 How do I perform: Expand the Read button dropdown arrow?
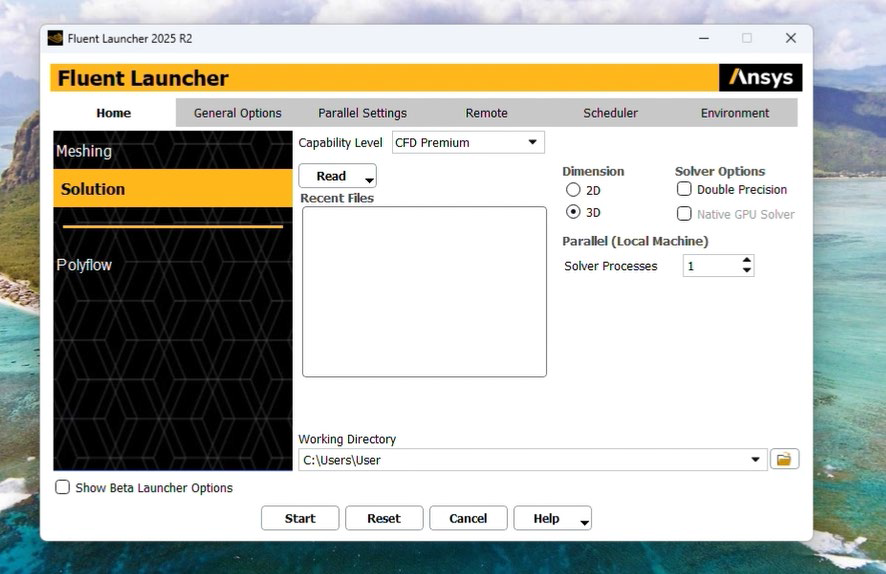pyautogui.click(x=369, y=181)
